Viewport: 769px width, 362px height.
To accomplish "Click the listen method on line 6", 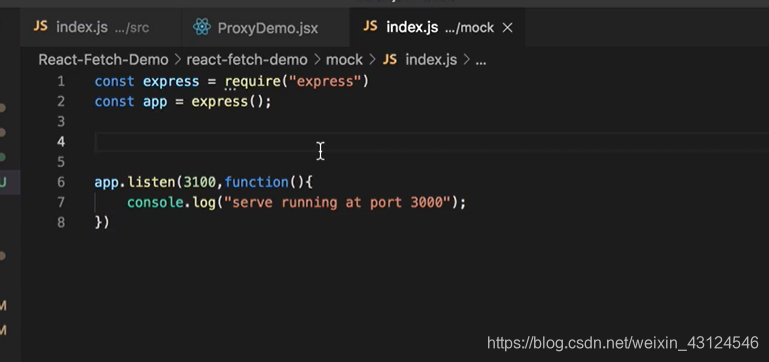I will [151, 182].
